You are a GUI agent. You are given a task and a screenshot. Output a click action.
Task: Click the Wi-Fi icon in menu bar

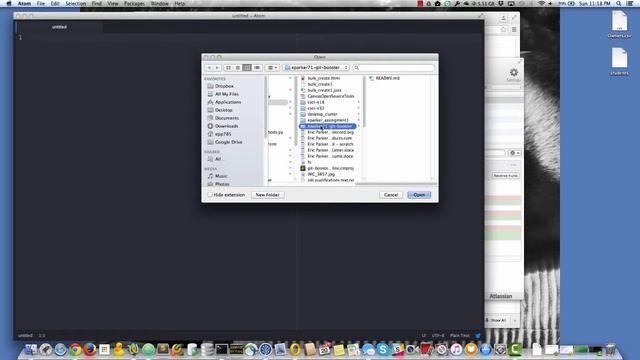coord(542,4)
